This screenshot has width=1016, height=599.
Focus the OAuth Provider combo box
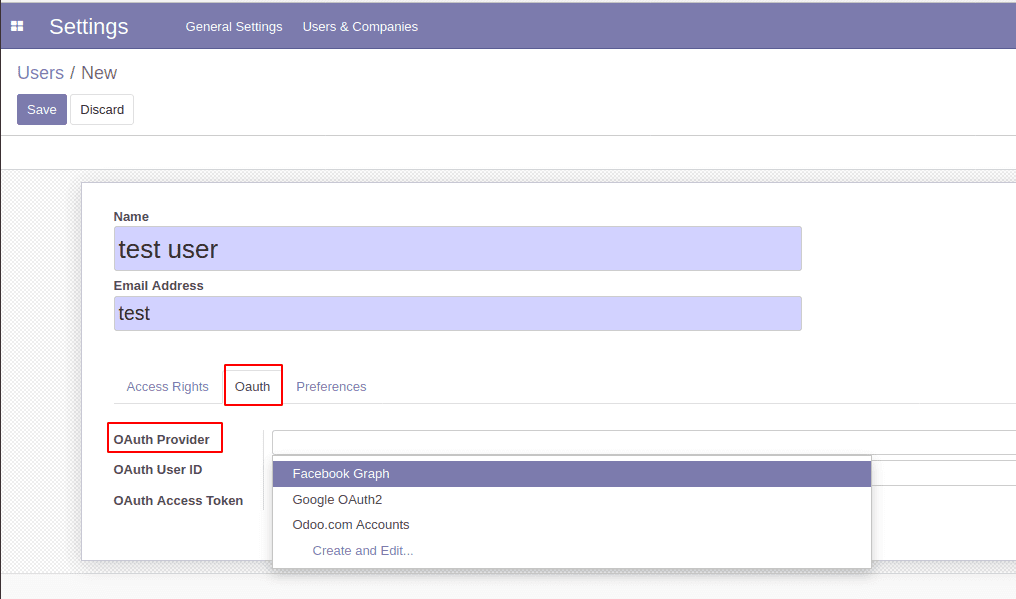[x=644, y=442]
